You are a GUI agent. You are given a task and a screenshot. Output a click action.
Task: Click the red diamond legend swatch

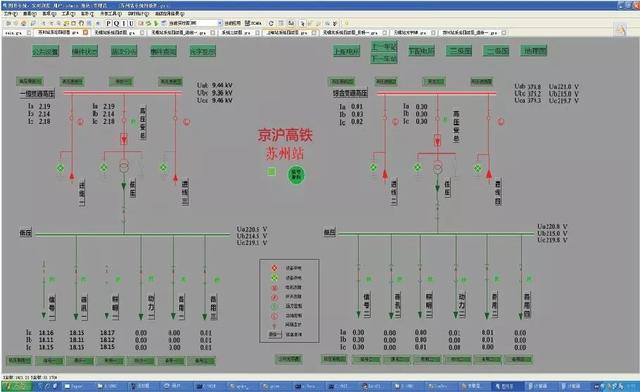(x=274, y=268)
